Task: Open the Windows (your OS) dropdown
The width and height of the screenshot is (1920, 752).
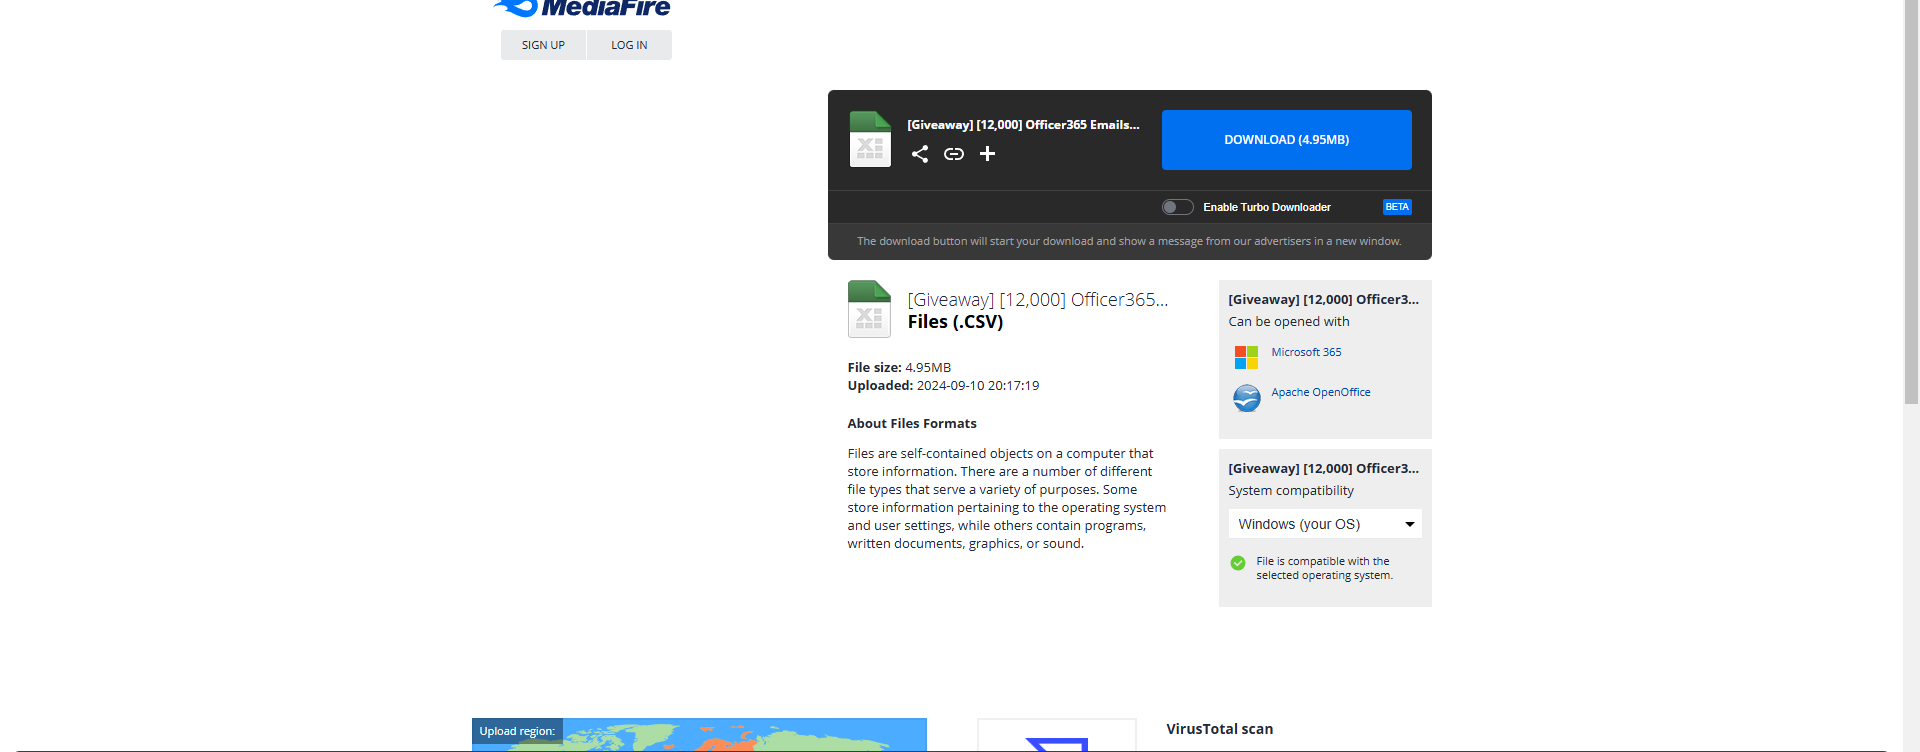Action: pyautogui.click(x=1325, y=524)
